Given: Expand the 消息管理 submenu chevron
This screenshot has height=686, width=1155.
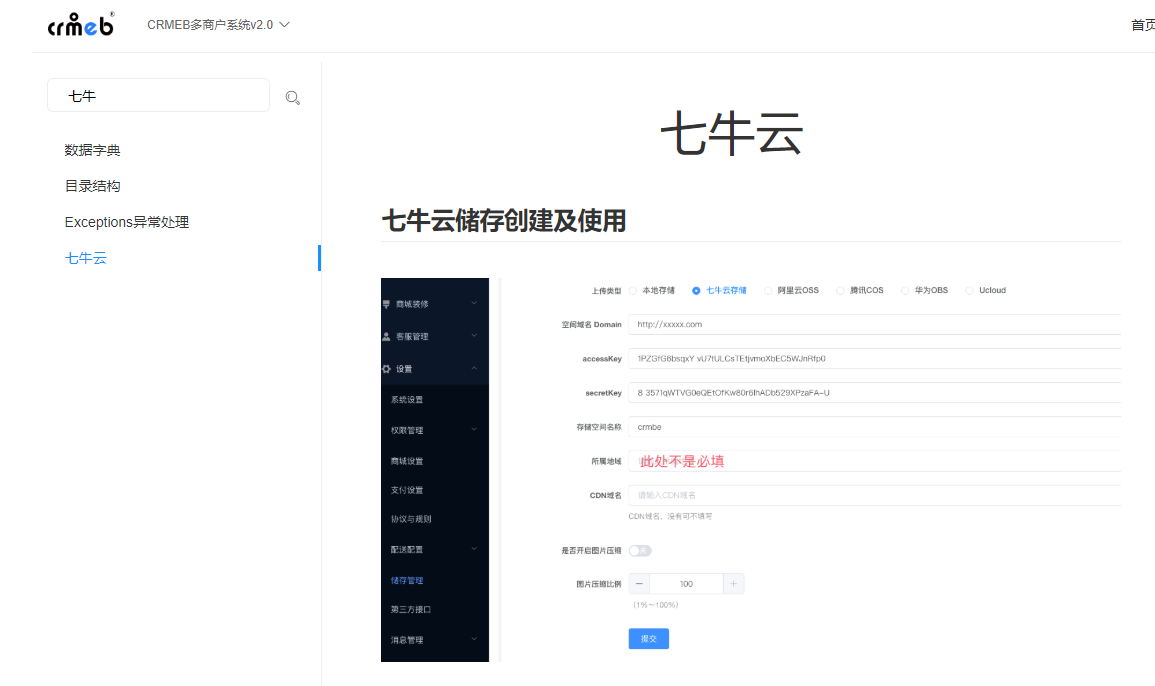Looking at the screenshot, I should click(474, 639).
